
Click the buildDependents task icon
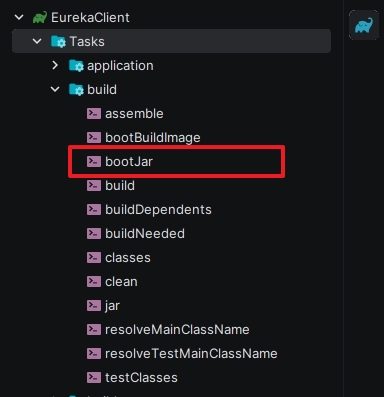(x=94, y=210)
